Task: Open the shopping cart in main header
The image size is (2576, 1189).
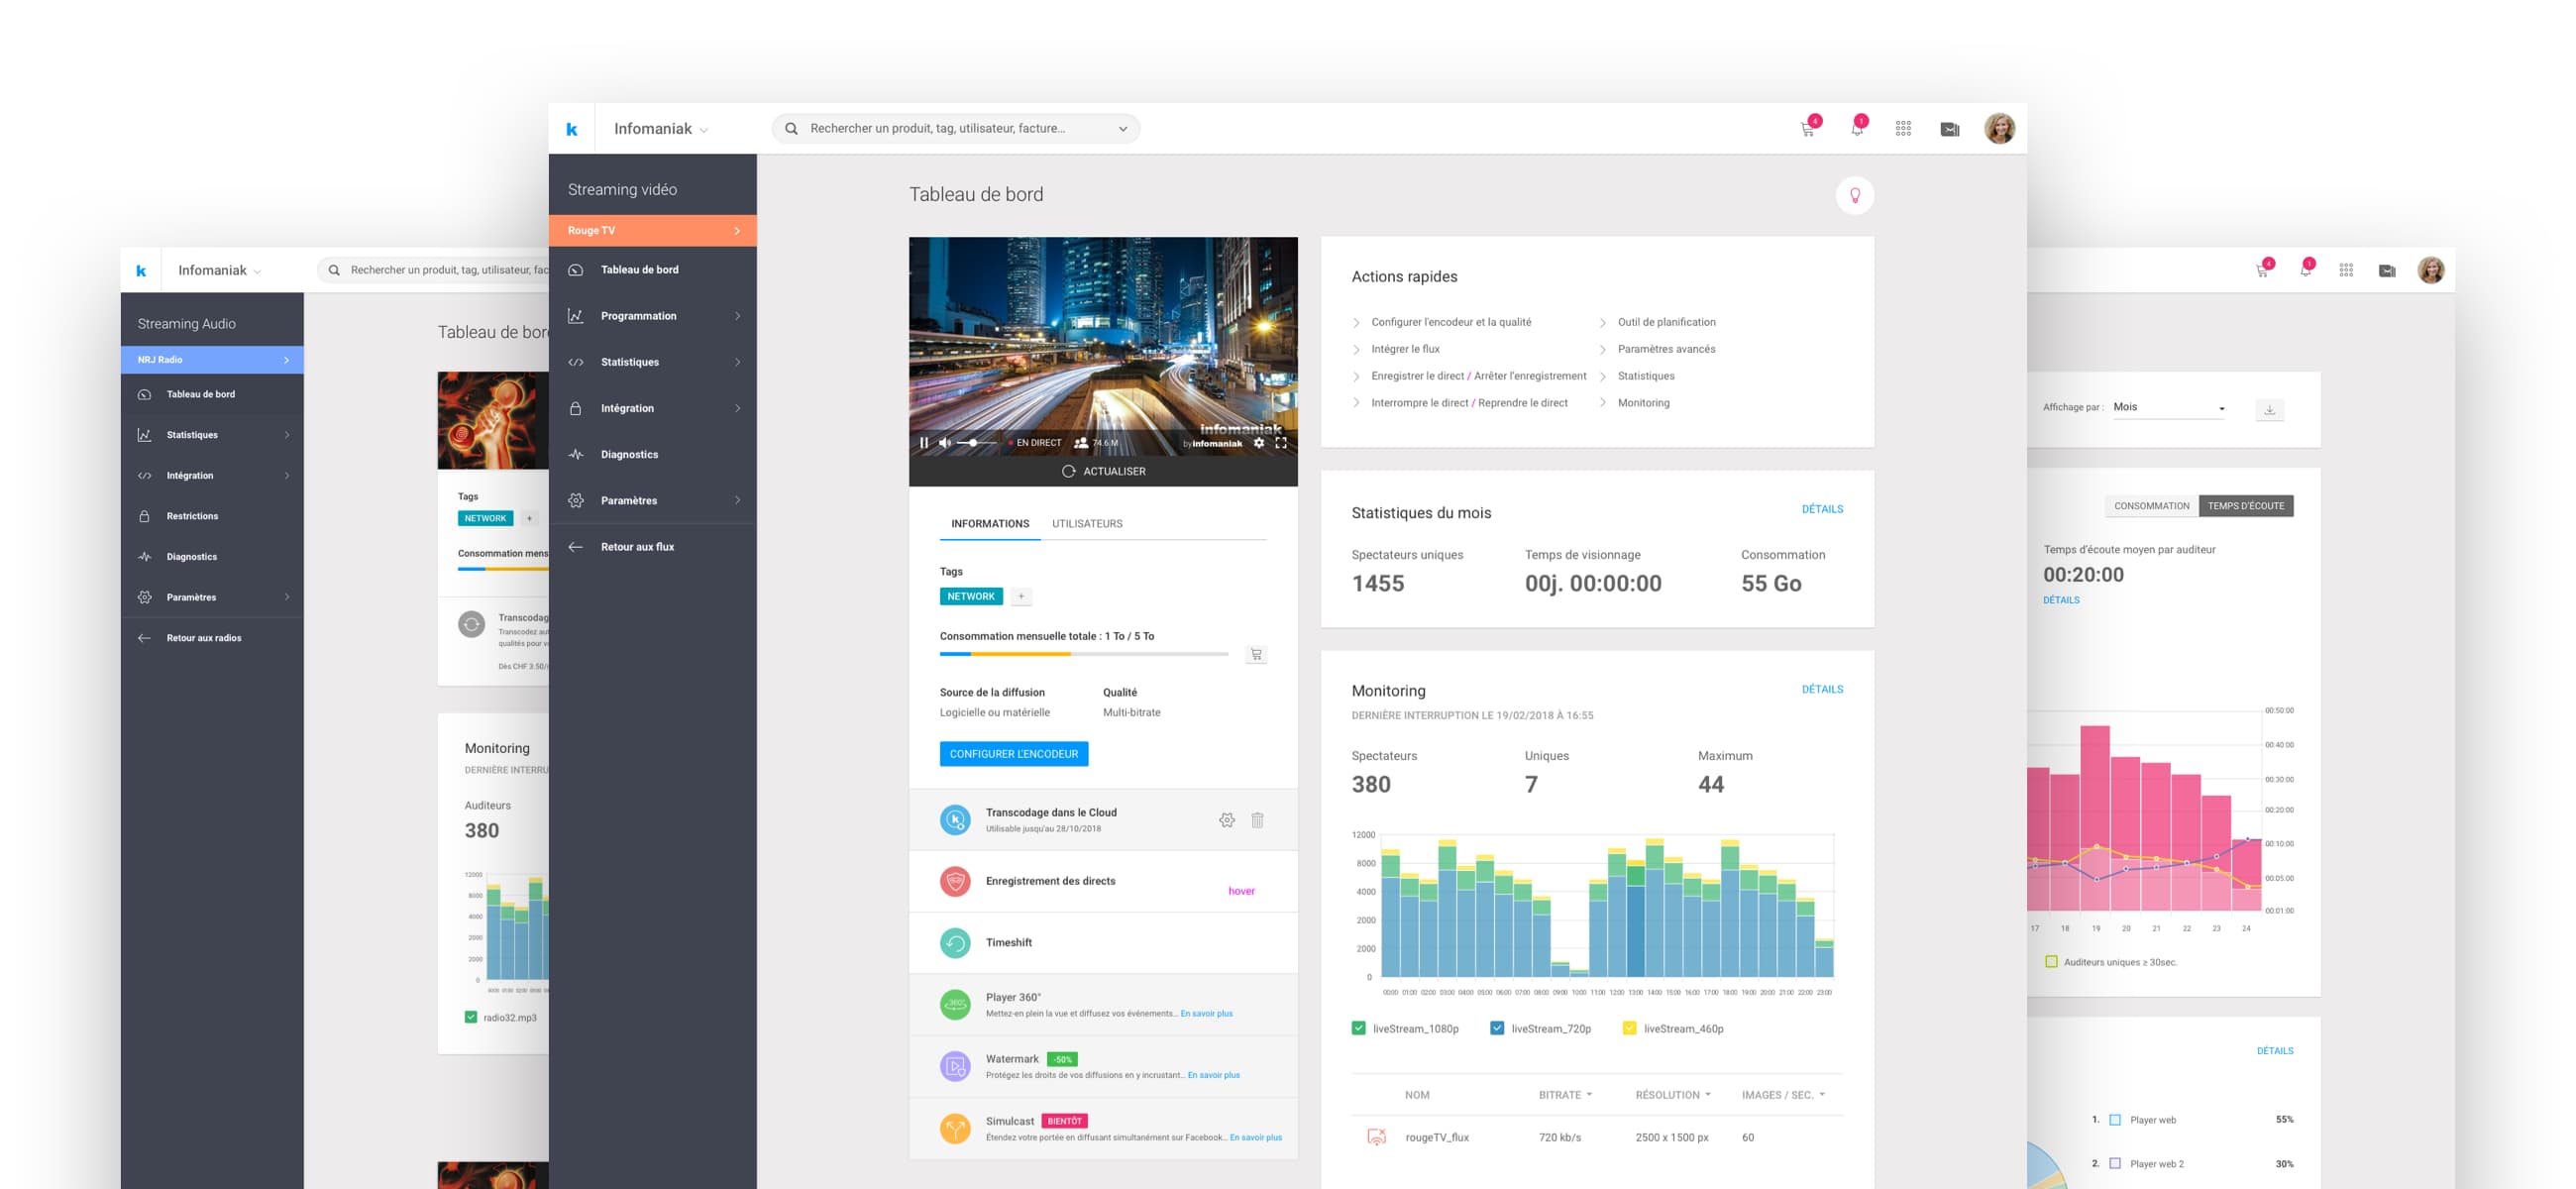Action: click(1807, 129)
